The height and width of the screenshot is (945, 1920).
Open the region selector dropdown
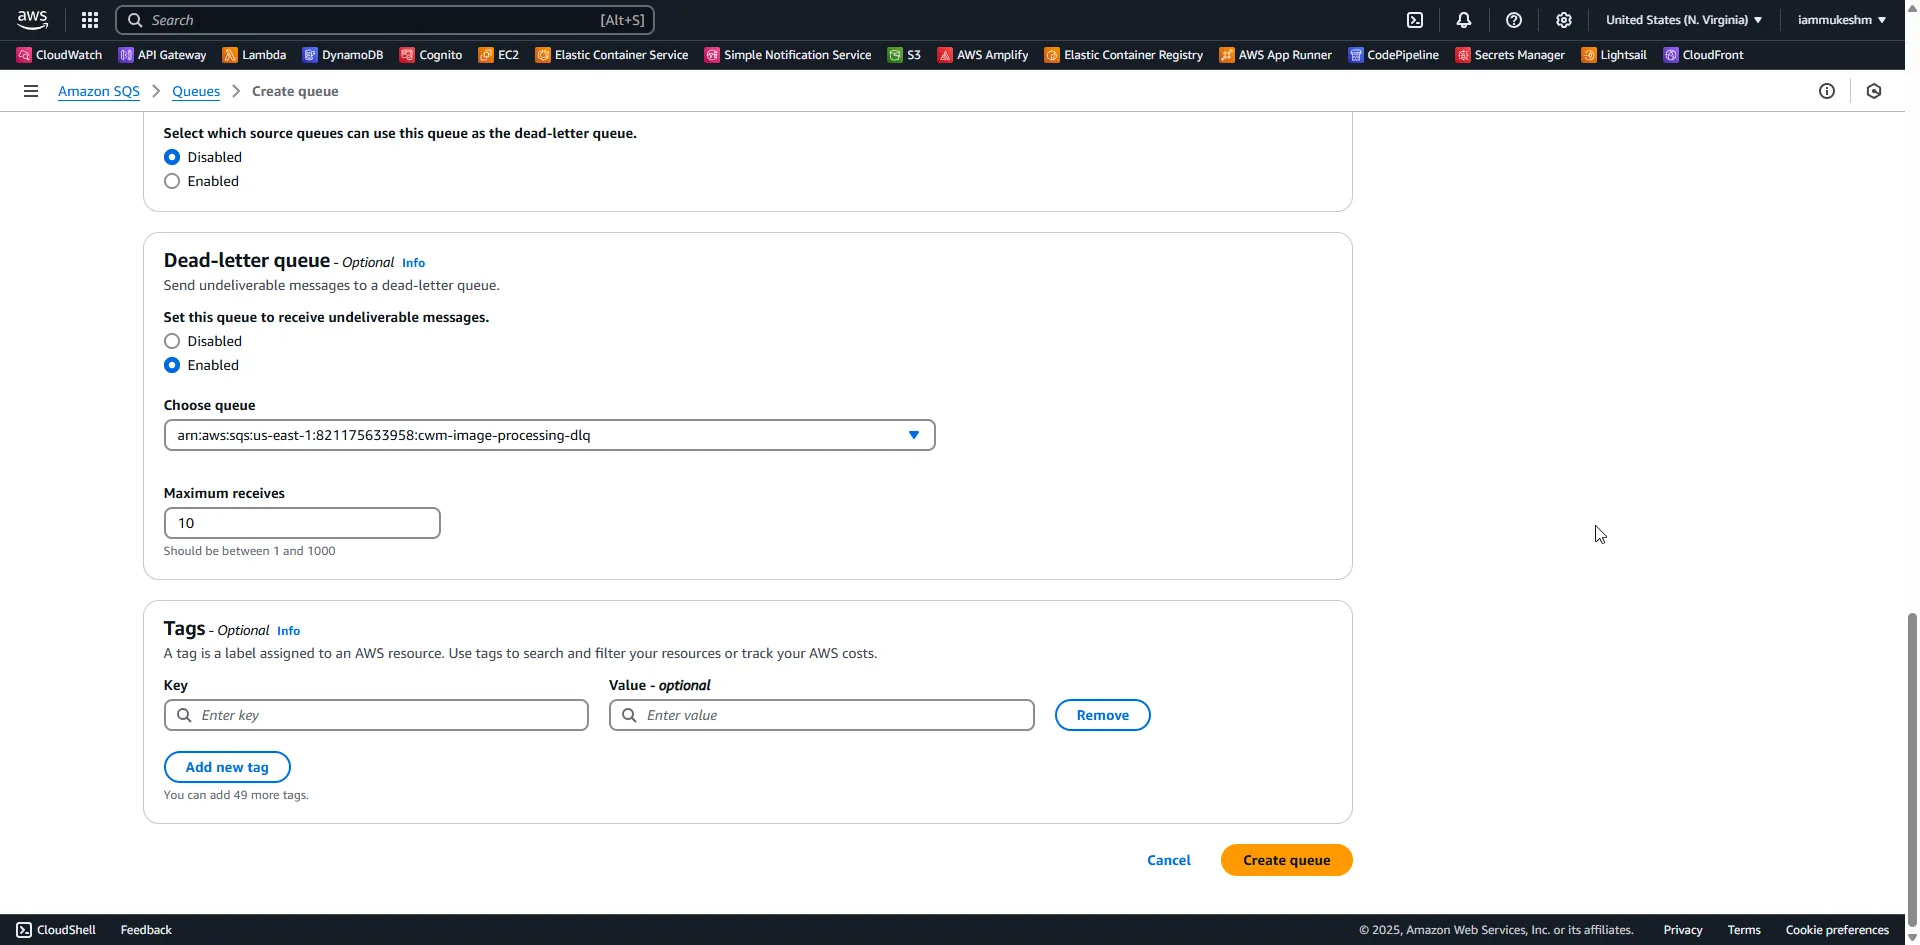coord(1684,19)
